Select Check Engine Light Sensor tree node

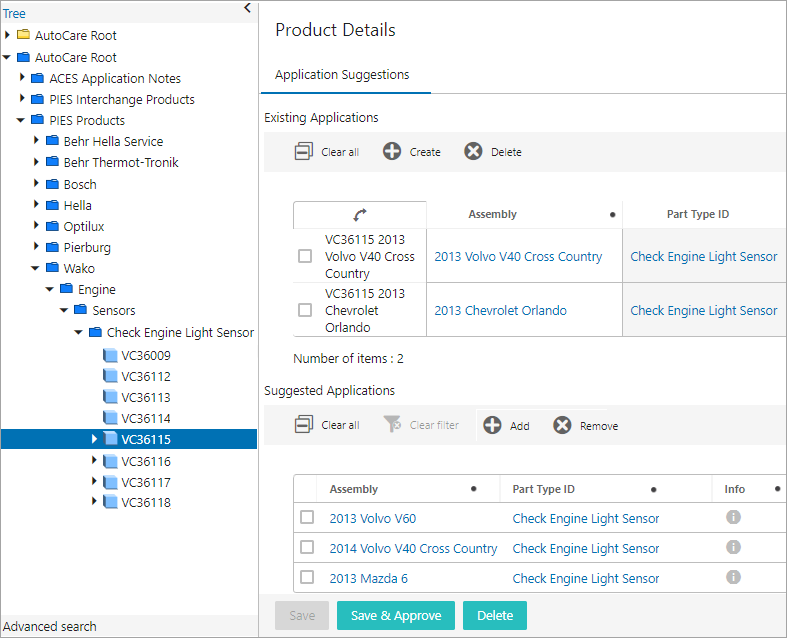click(180, 333)
